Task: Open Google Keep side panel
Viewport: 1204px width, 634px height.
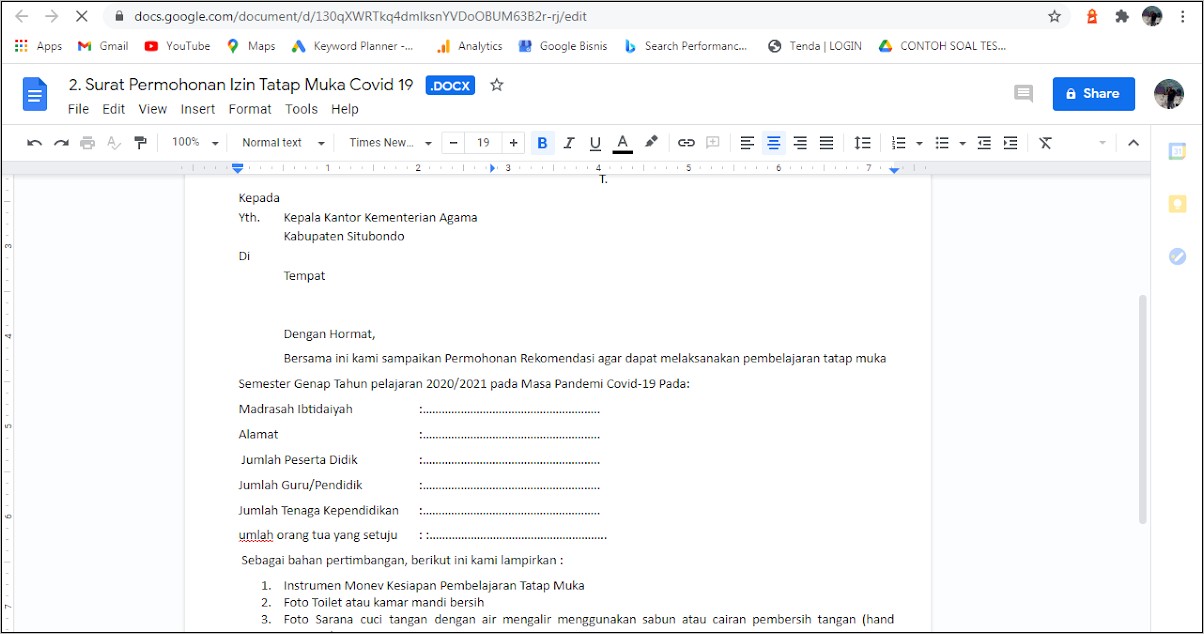Action: [x=1177, y=204]
